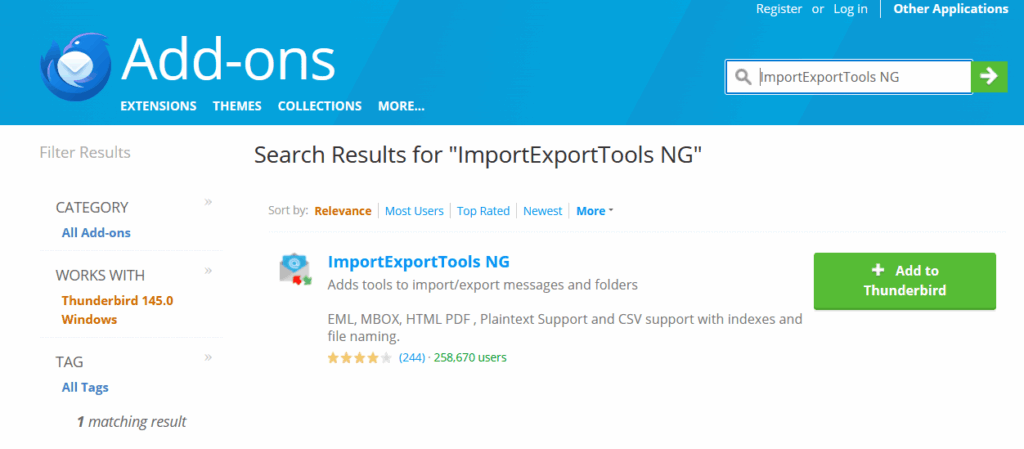Select the All Add-ons category filter

point(96,232)
